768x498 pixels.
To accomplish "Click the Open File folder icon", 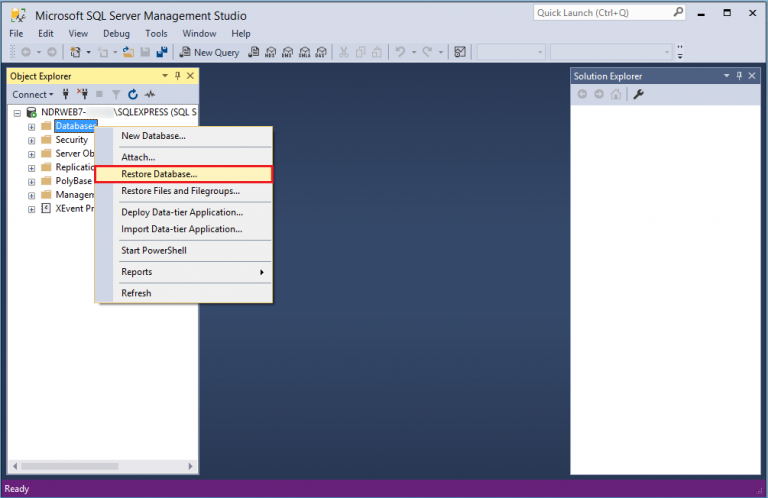I will (x=129, y=52).
